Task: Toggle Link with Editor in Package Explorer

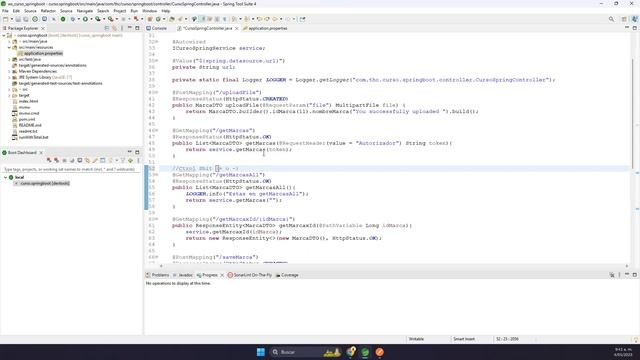Action: point(114,28)
